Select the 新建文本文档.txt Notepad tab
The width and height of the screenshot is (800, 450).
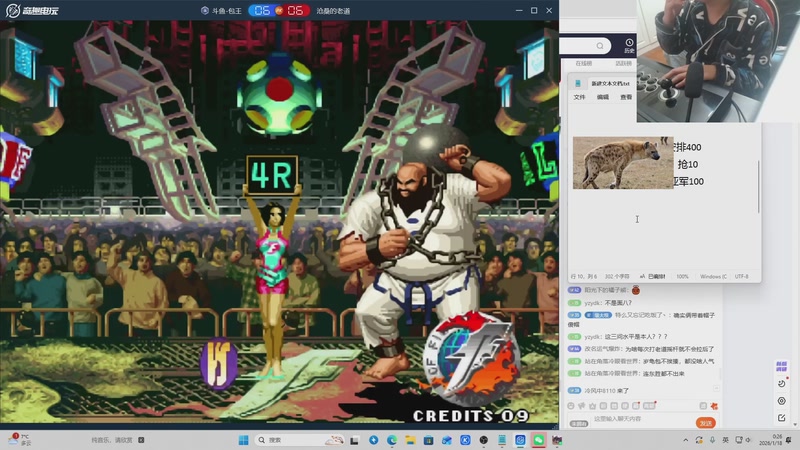click(610, 83)
